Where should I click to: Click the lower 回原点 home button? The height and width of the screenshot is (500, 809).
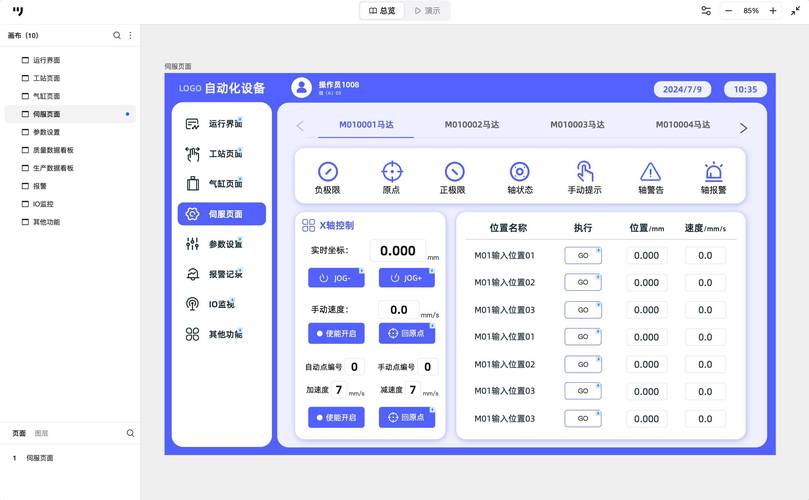point(407,417)
